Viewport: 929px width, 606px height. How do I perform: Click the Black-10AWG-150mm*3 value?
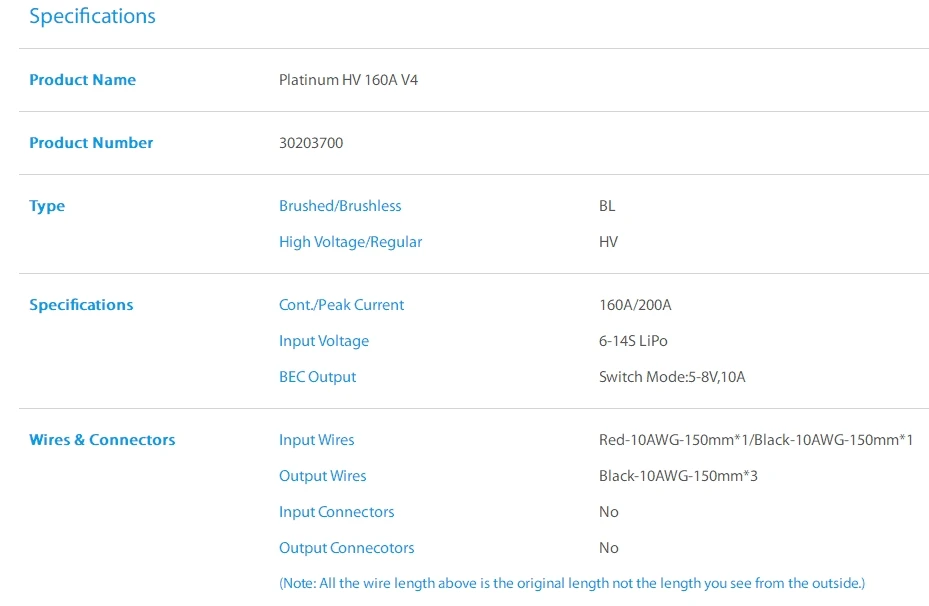[x=678, y=476]
